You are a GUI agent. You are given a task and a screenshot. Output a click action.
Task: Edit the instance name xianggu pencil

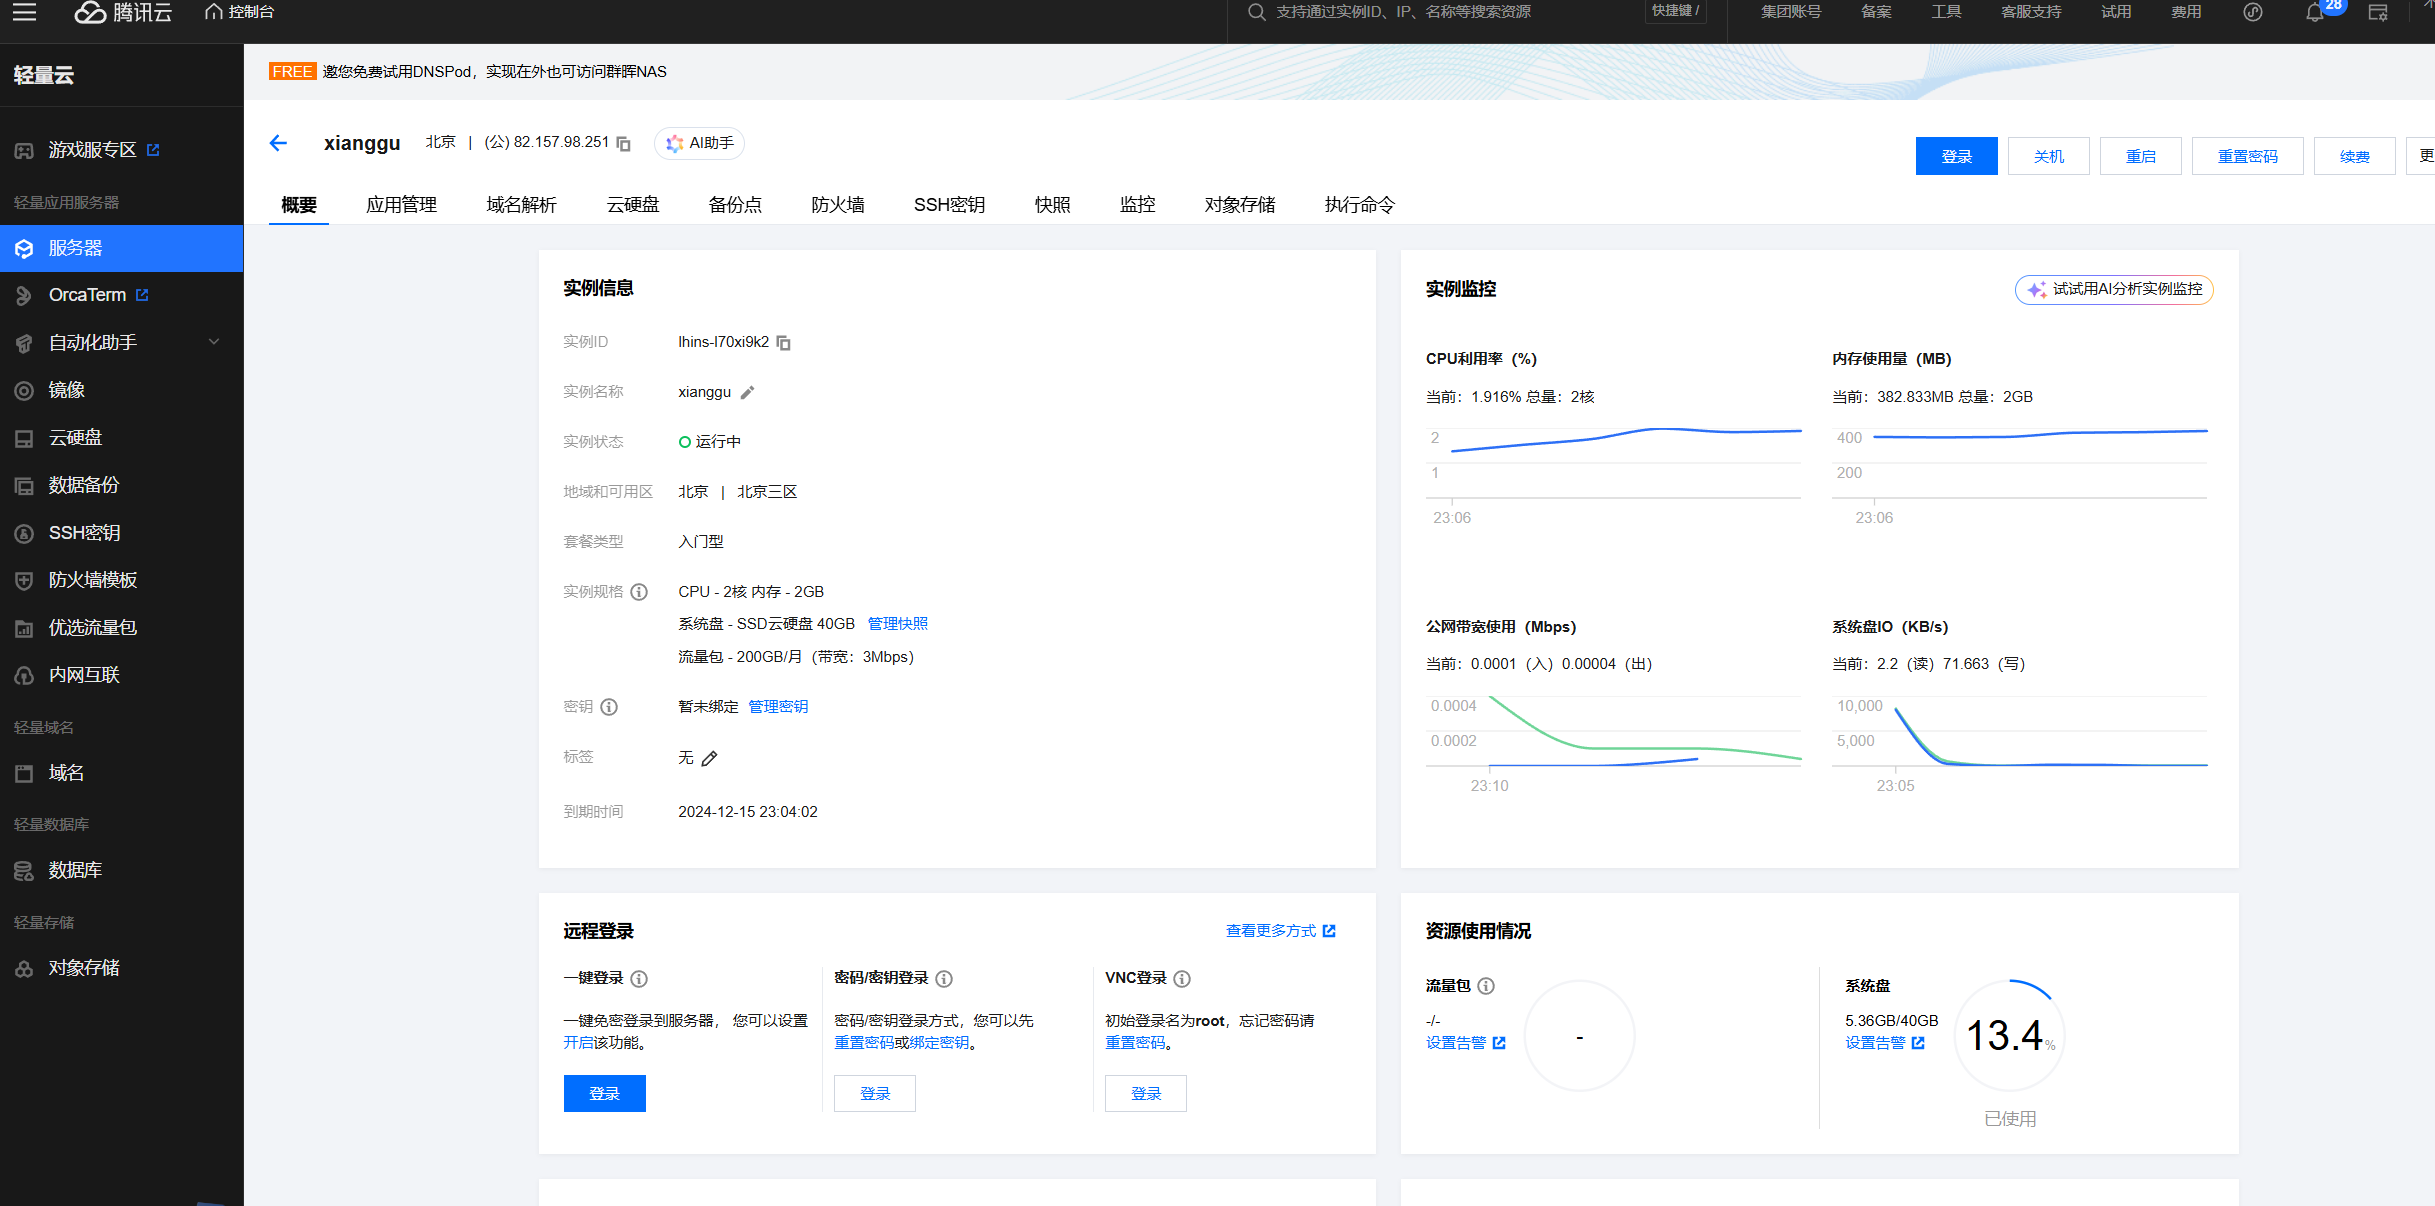[x=747, y=393]
